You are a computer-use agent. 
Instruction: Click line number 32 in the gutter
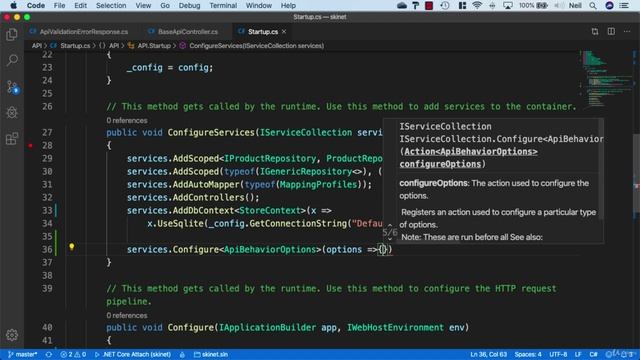click(x=47, y=198)
